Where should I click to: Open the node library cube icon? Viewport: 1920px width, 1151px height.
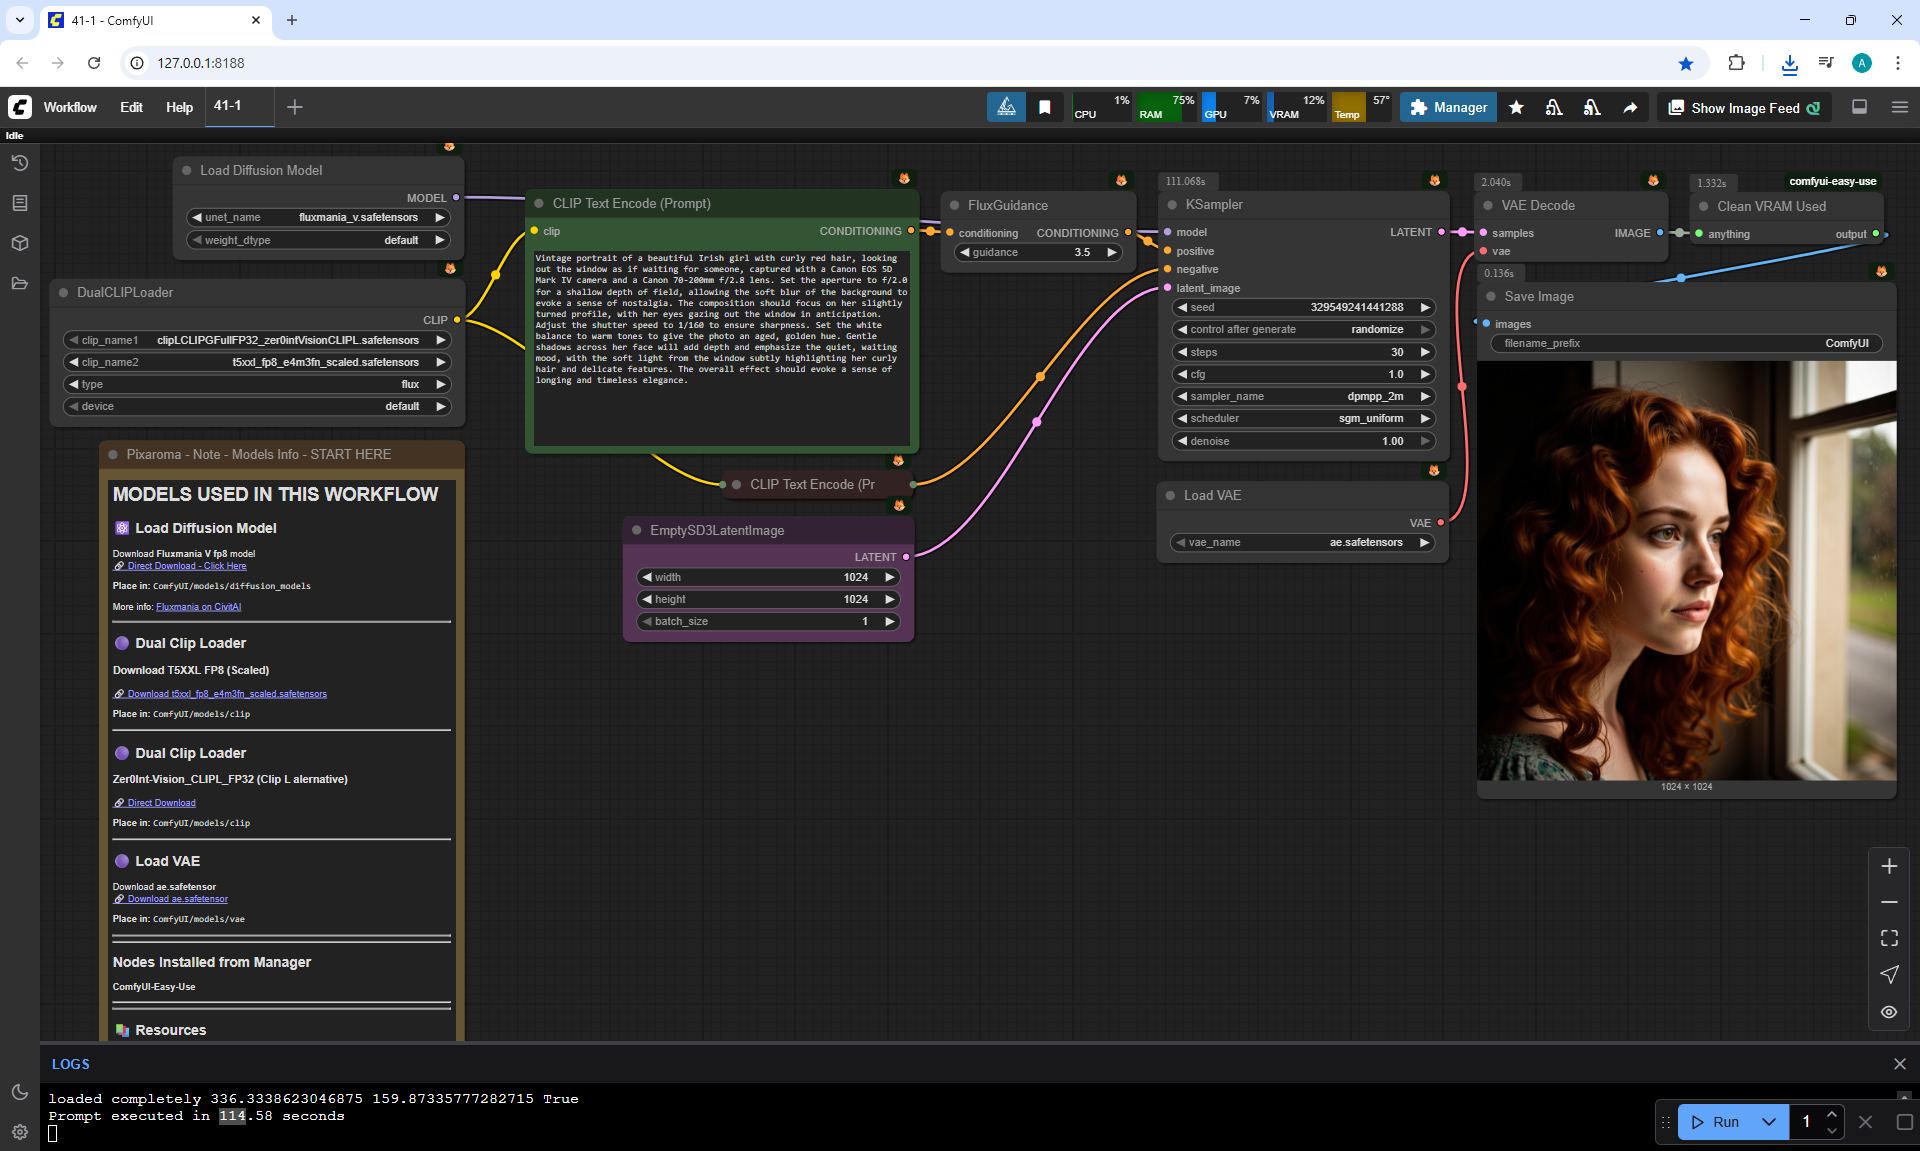click(19, 243)
